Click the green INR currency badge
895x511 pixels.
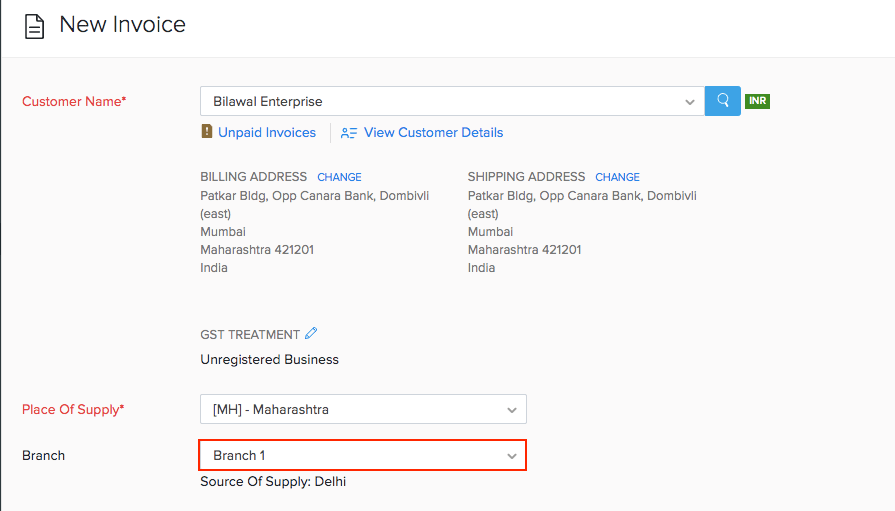(757, 101)
